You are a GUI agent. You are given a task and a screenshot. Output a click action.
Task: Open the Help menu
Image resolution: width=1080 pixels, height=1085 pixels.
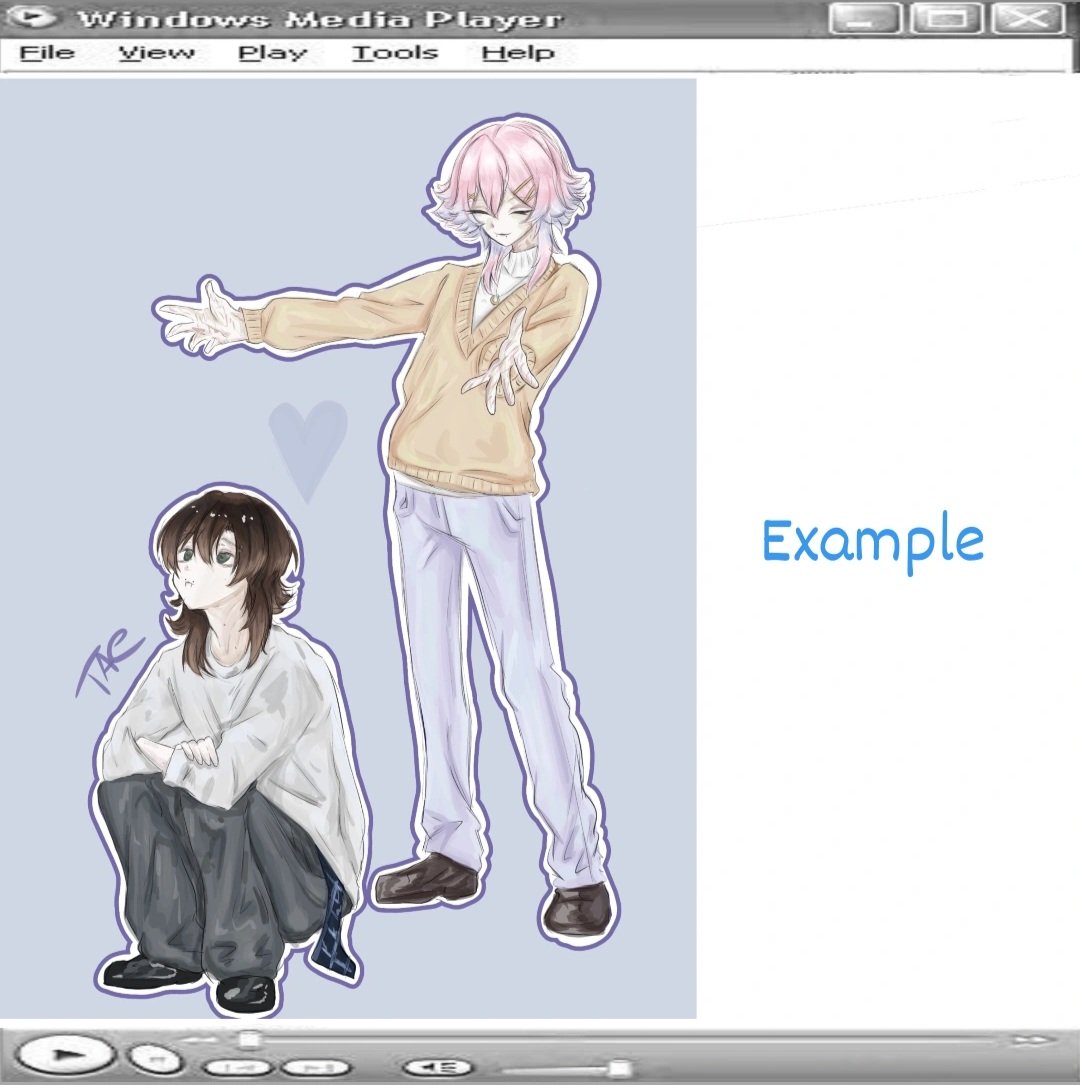pos(518,53)
